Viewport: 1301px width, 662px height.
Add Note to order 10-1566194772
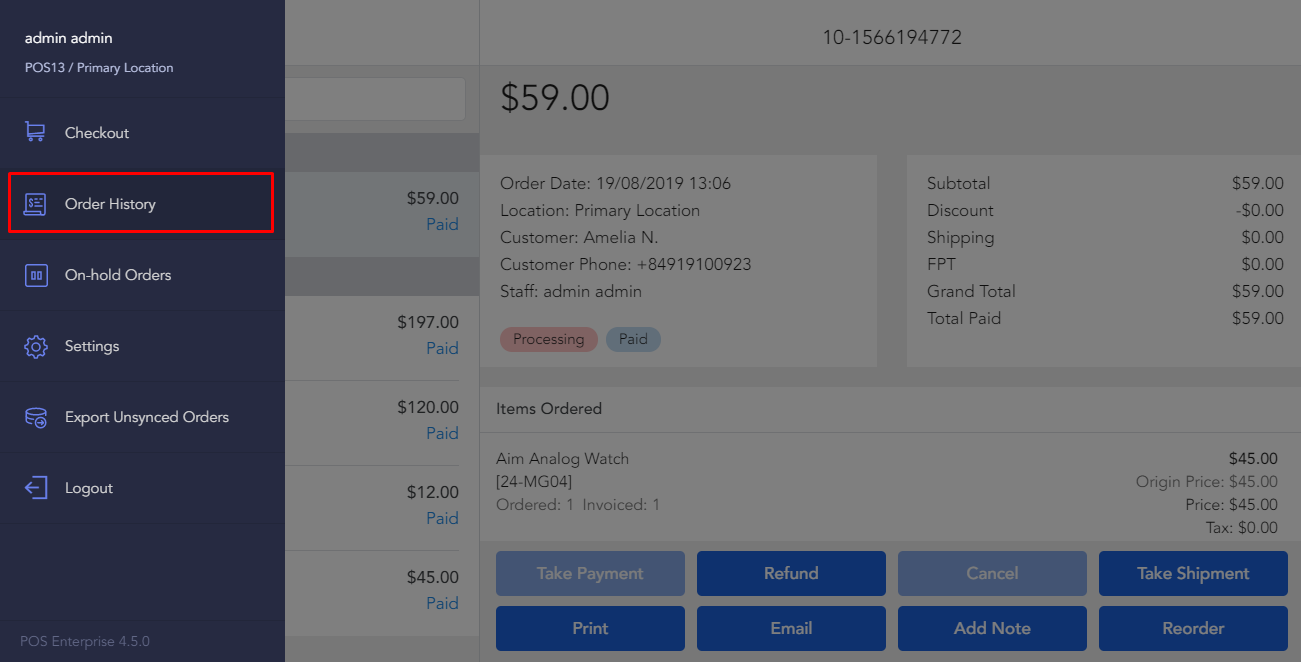[x=991, y=628]
